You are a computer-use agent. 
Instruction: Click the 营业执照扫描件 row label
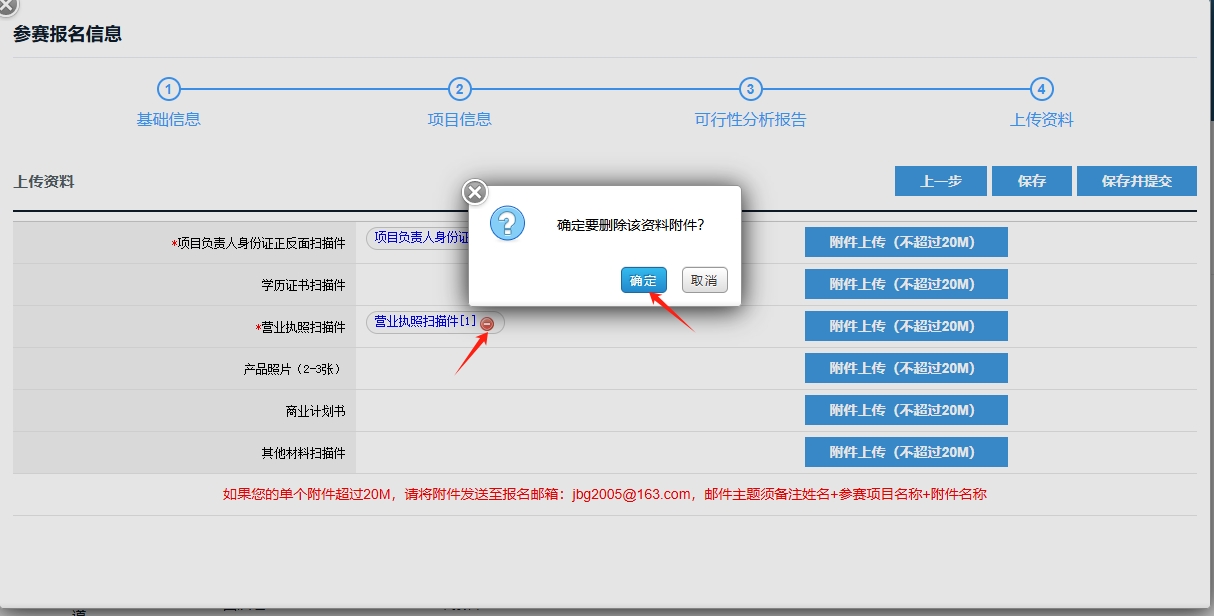[x=301, y=327]
